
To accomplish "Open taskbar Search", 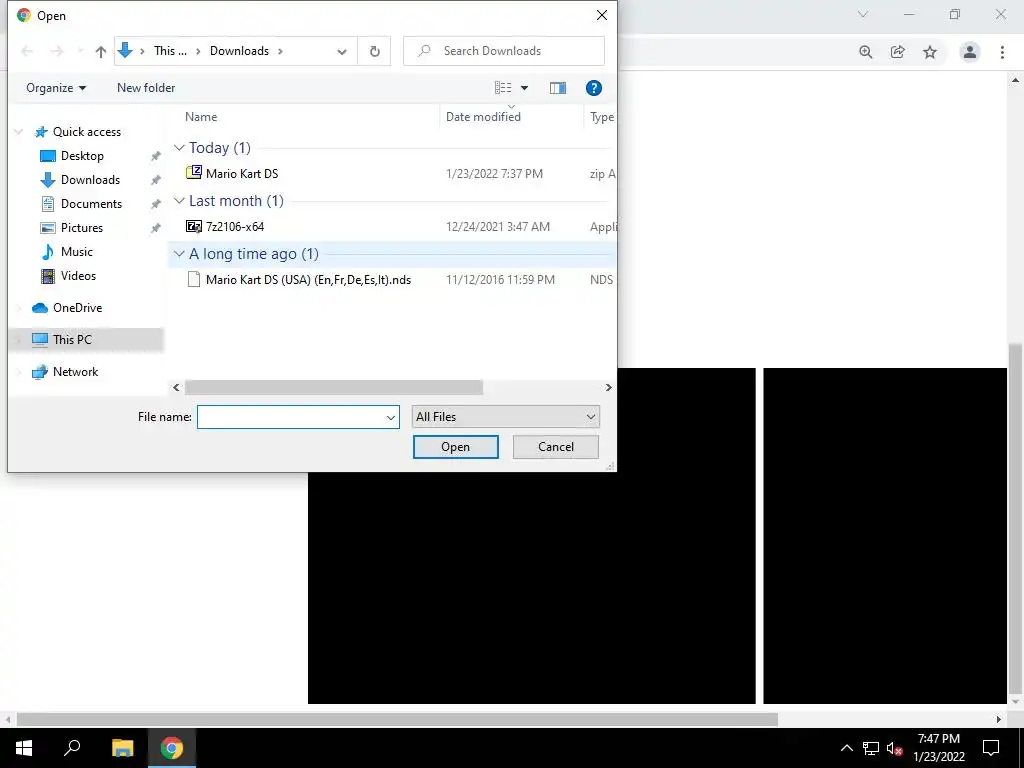I will click(x=72, y=748).
